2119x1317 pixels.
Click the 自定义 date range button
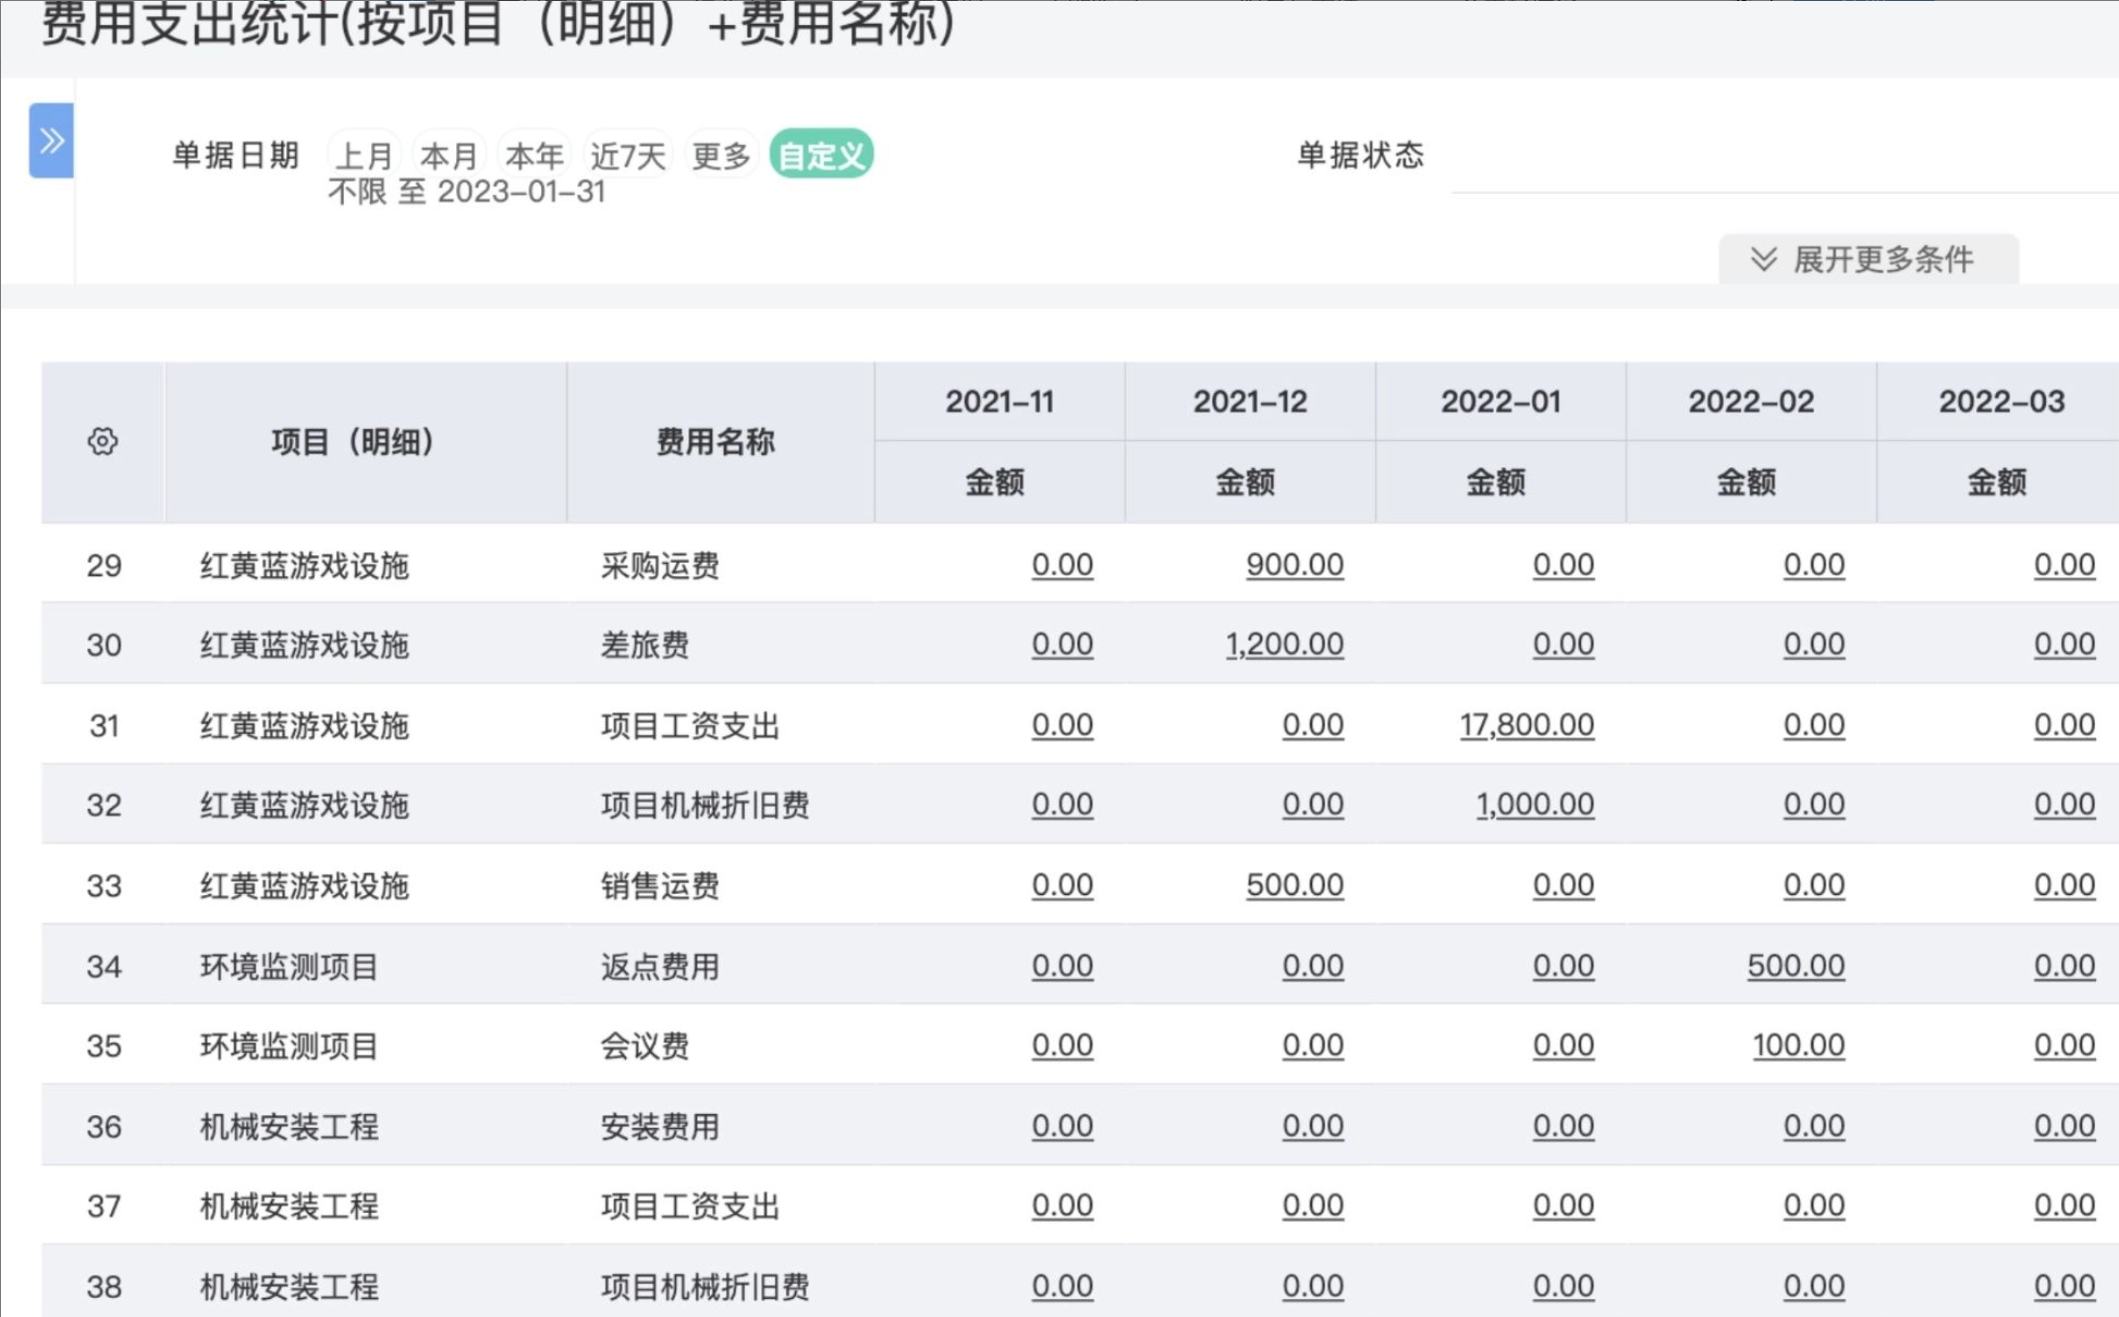(821, 156)
